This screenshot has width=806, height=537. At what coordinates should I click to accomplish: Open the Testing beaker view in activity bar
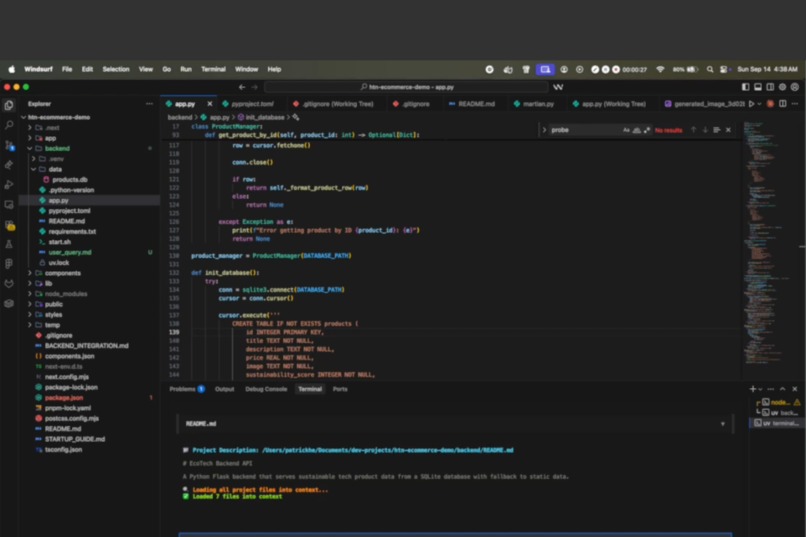point(9,244)
